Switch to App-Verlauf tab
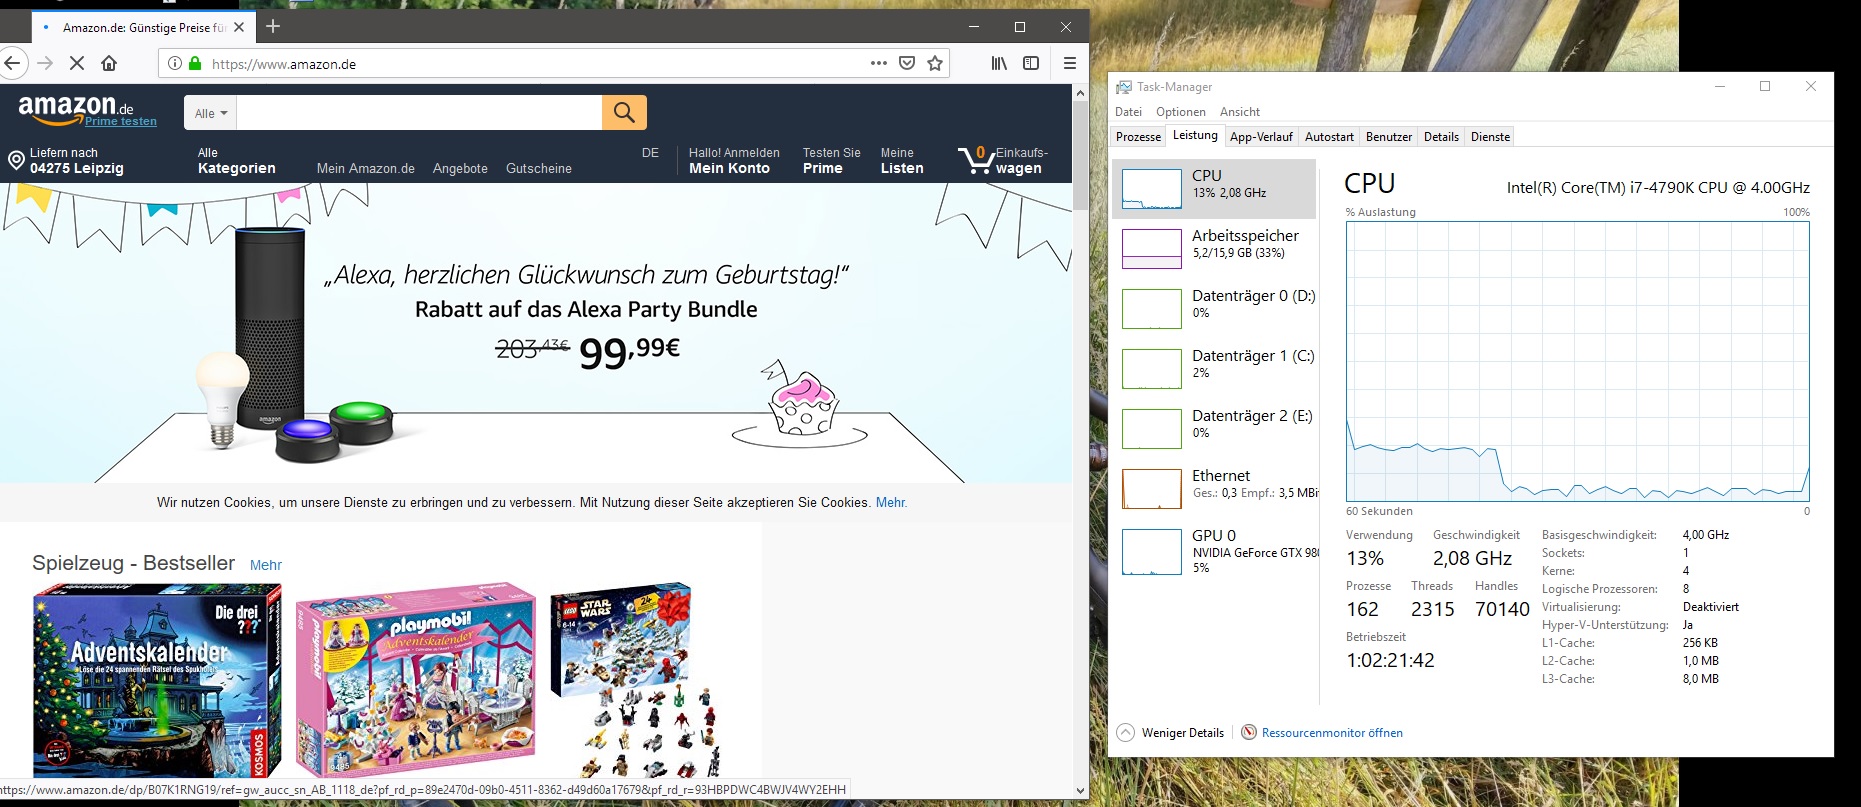1861x807 pixels. [1261, 137]
